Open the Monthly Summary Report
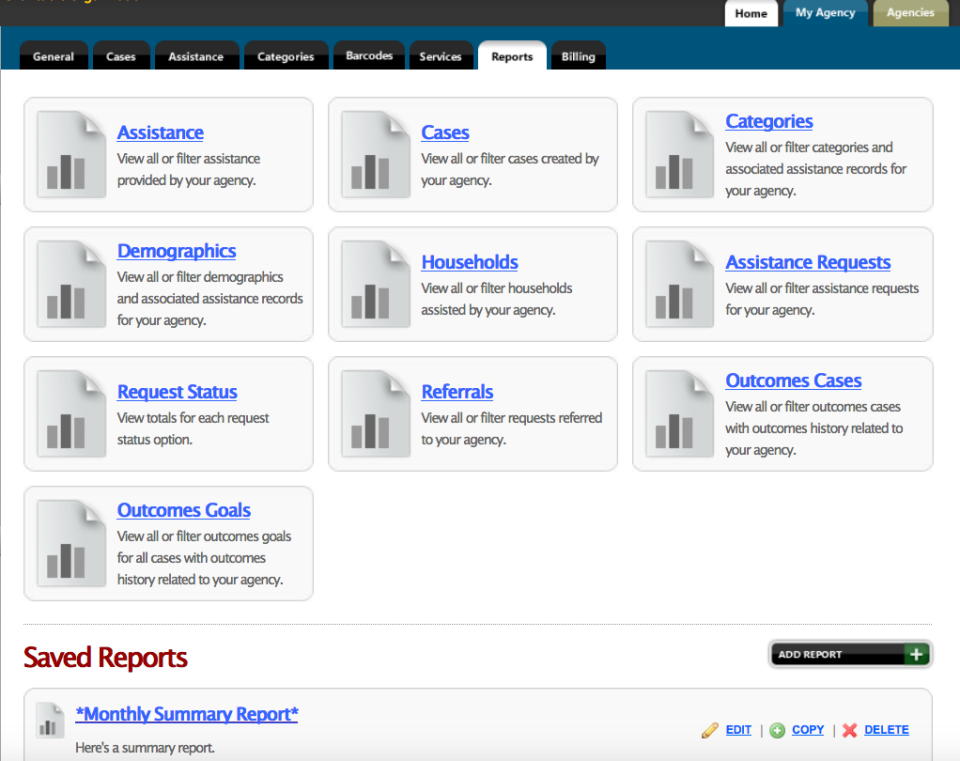Viewport: 960px width, 761px height. point(187,714)
